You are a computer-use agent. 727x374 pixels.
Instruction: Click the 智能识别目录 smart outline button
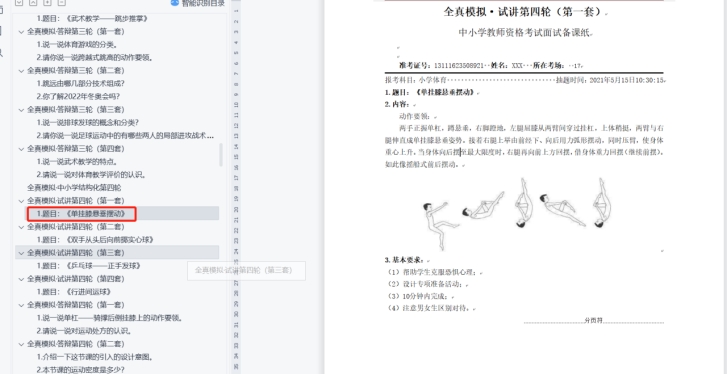tap(198, 3)
